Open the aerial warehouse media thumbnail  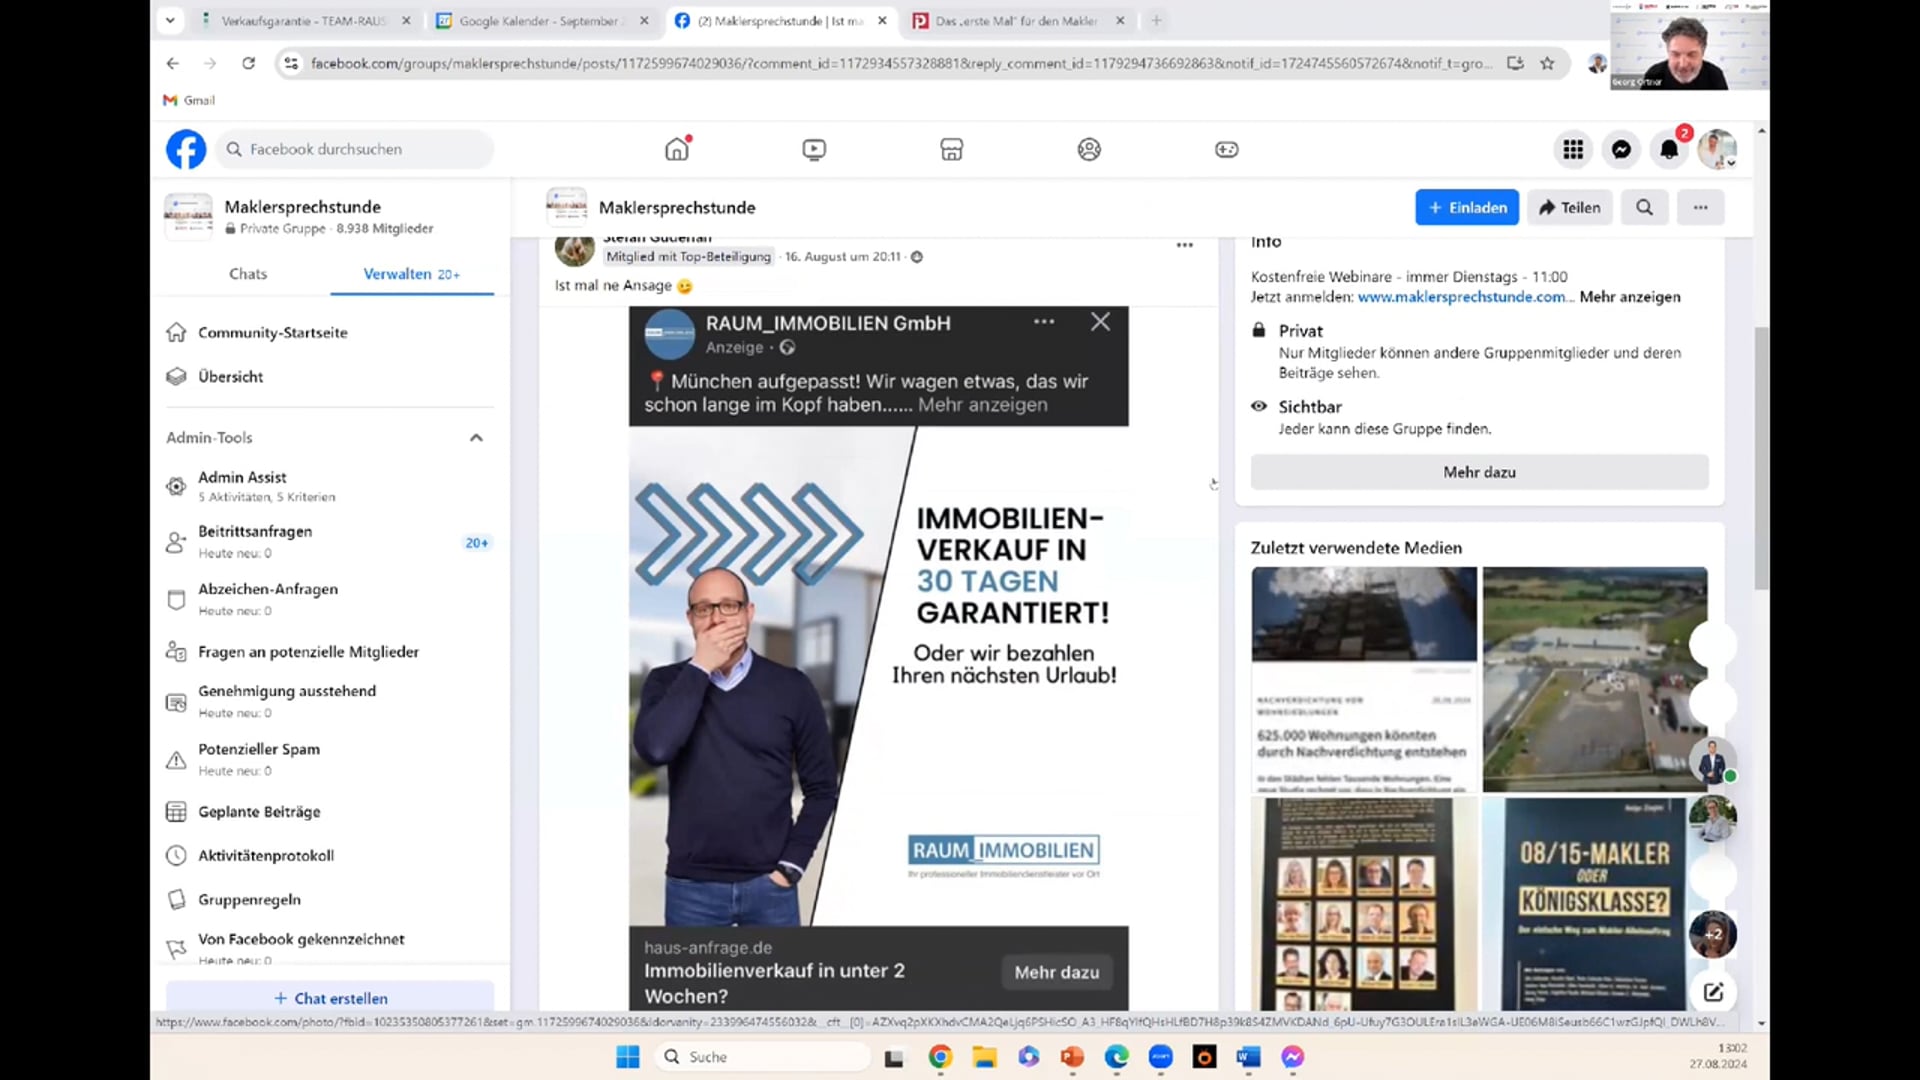1594,679
